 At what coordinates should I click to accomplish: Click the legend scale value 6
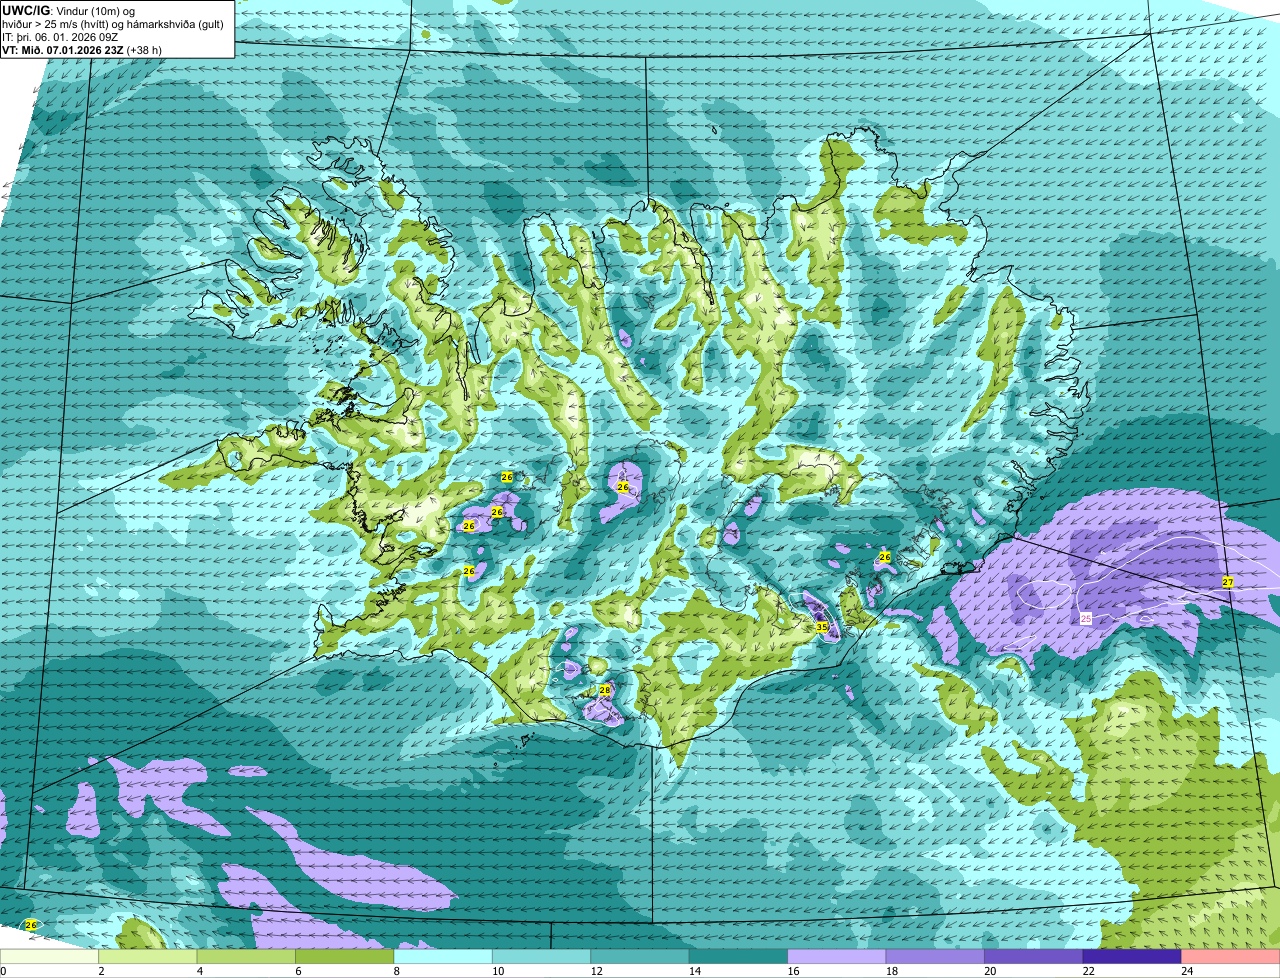(x=298, y=971)
